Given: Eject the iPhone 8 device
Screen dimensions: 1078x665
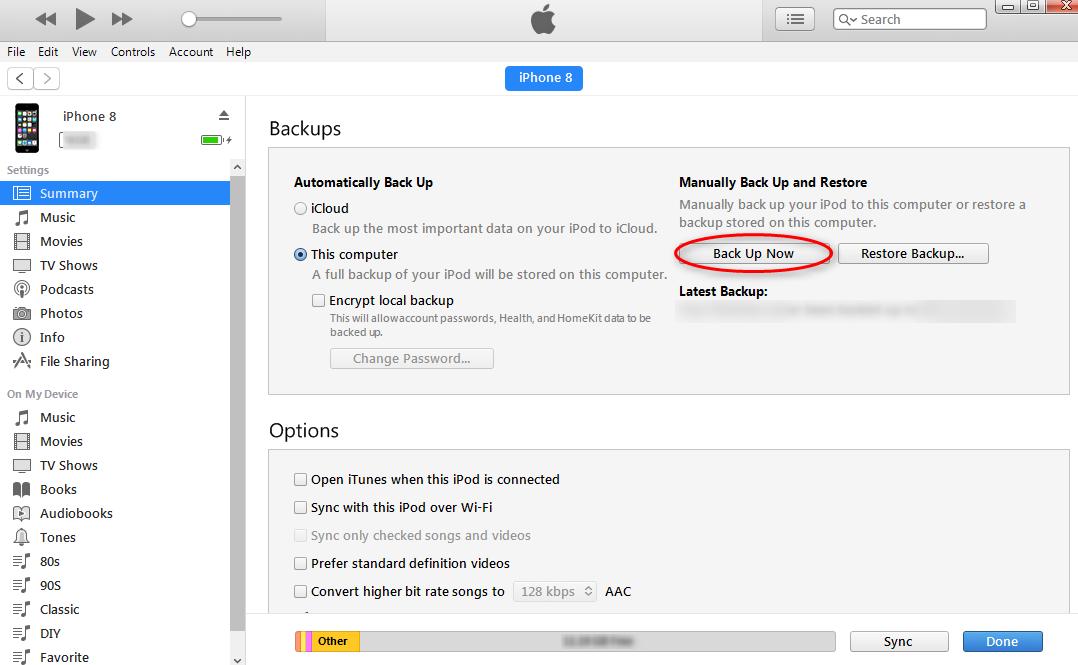Looking at the screenshot, I should pos(223,115).
